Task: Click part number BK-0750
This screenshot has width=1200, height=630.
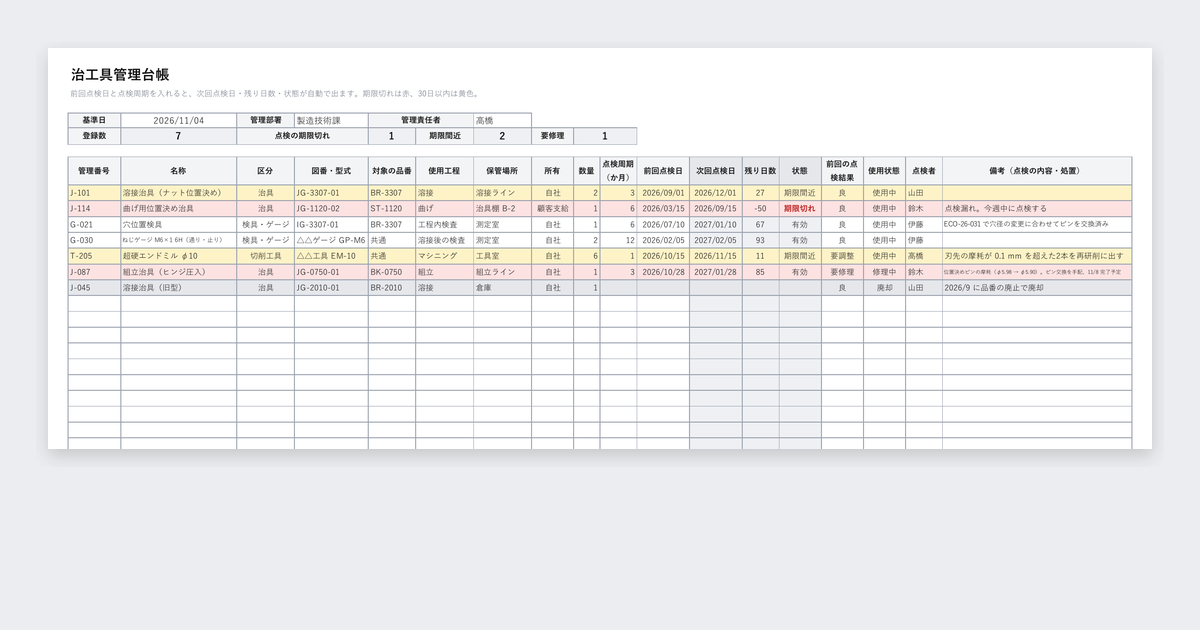Action: 391,272
